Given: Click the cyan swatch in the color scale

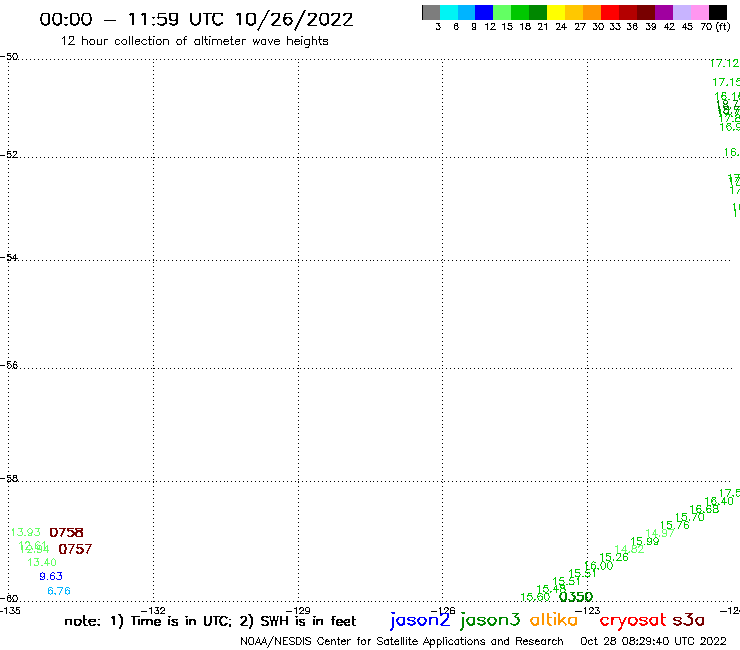Looking at the screenshot, I should point(449,12).
